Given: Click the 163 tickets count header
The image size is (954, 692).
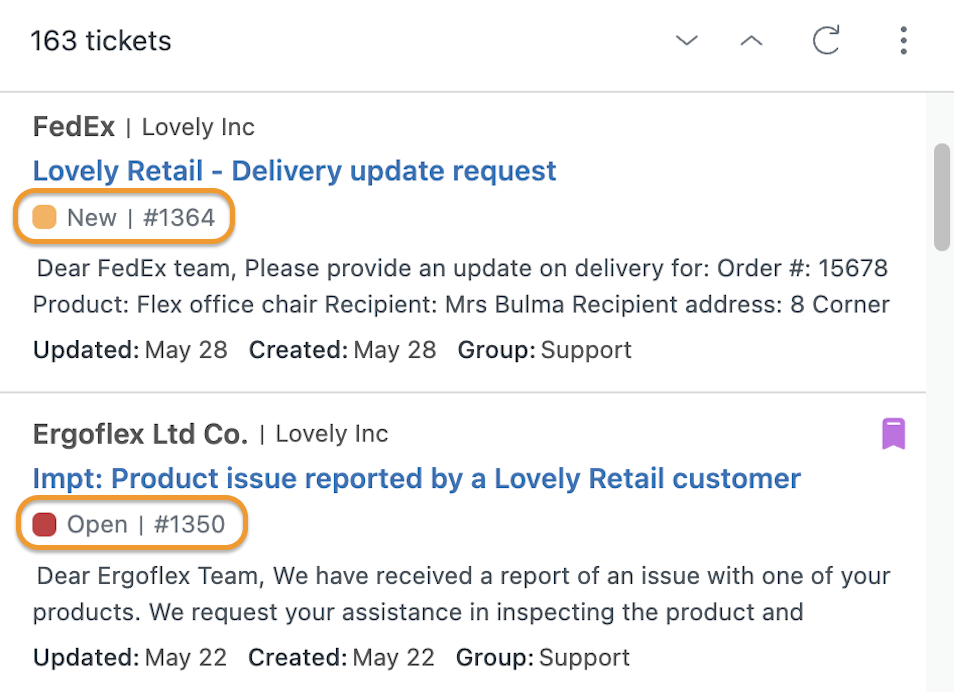Looking at the screenshot, I should pos(101,41).
